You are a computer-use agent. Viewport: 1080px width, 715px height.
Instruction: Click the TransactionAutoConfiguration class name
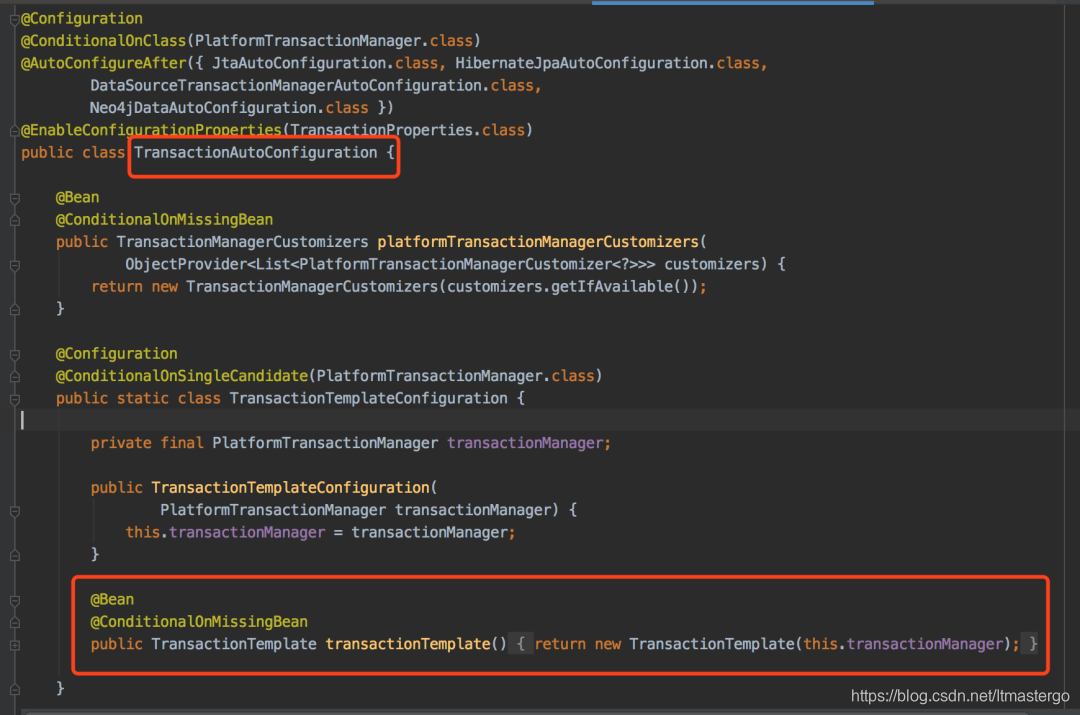click(x=256, y=152)
